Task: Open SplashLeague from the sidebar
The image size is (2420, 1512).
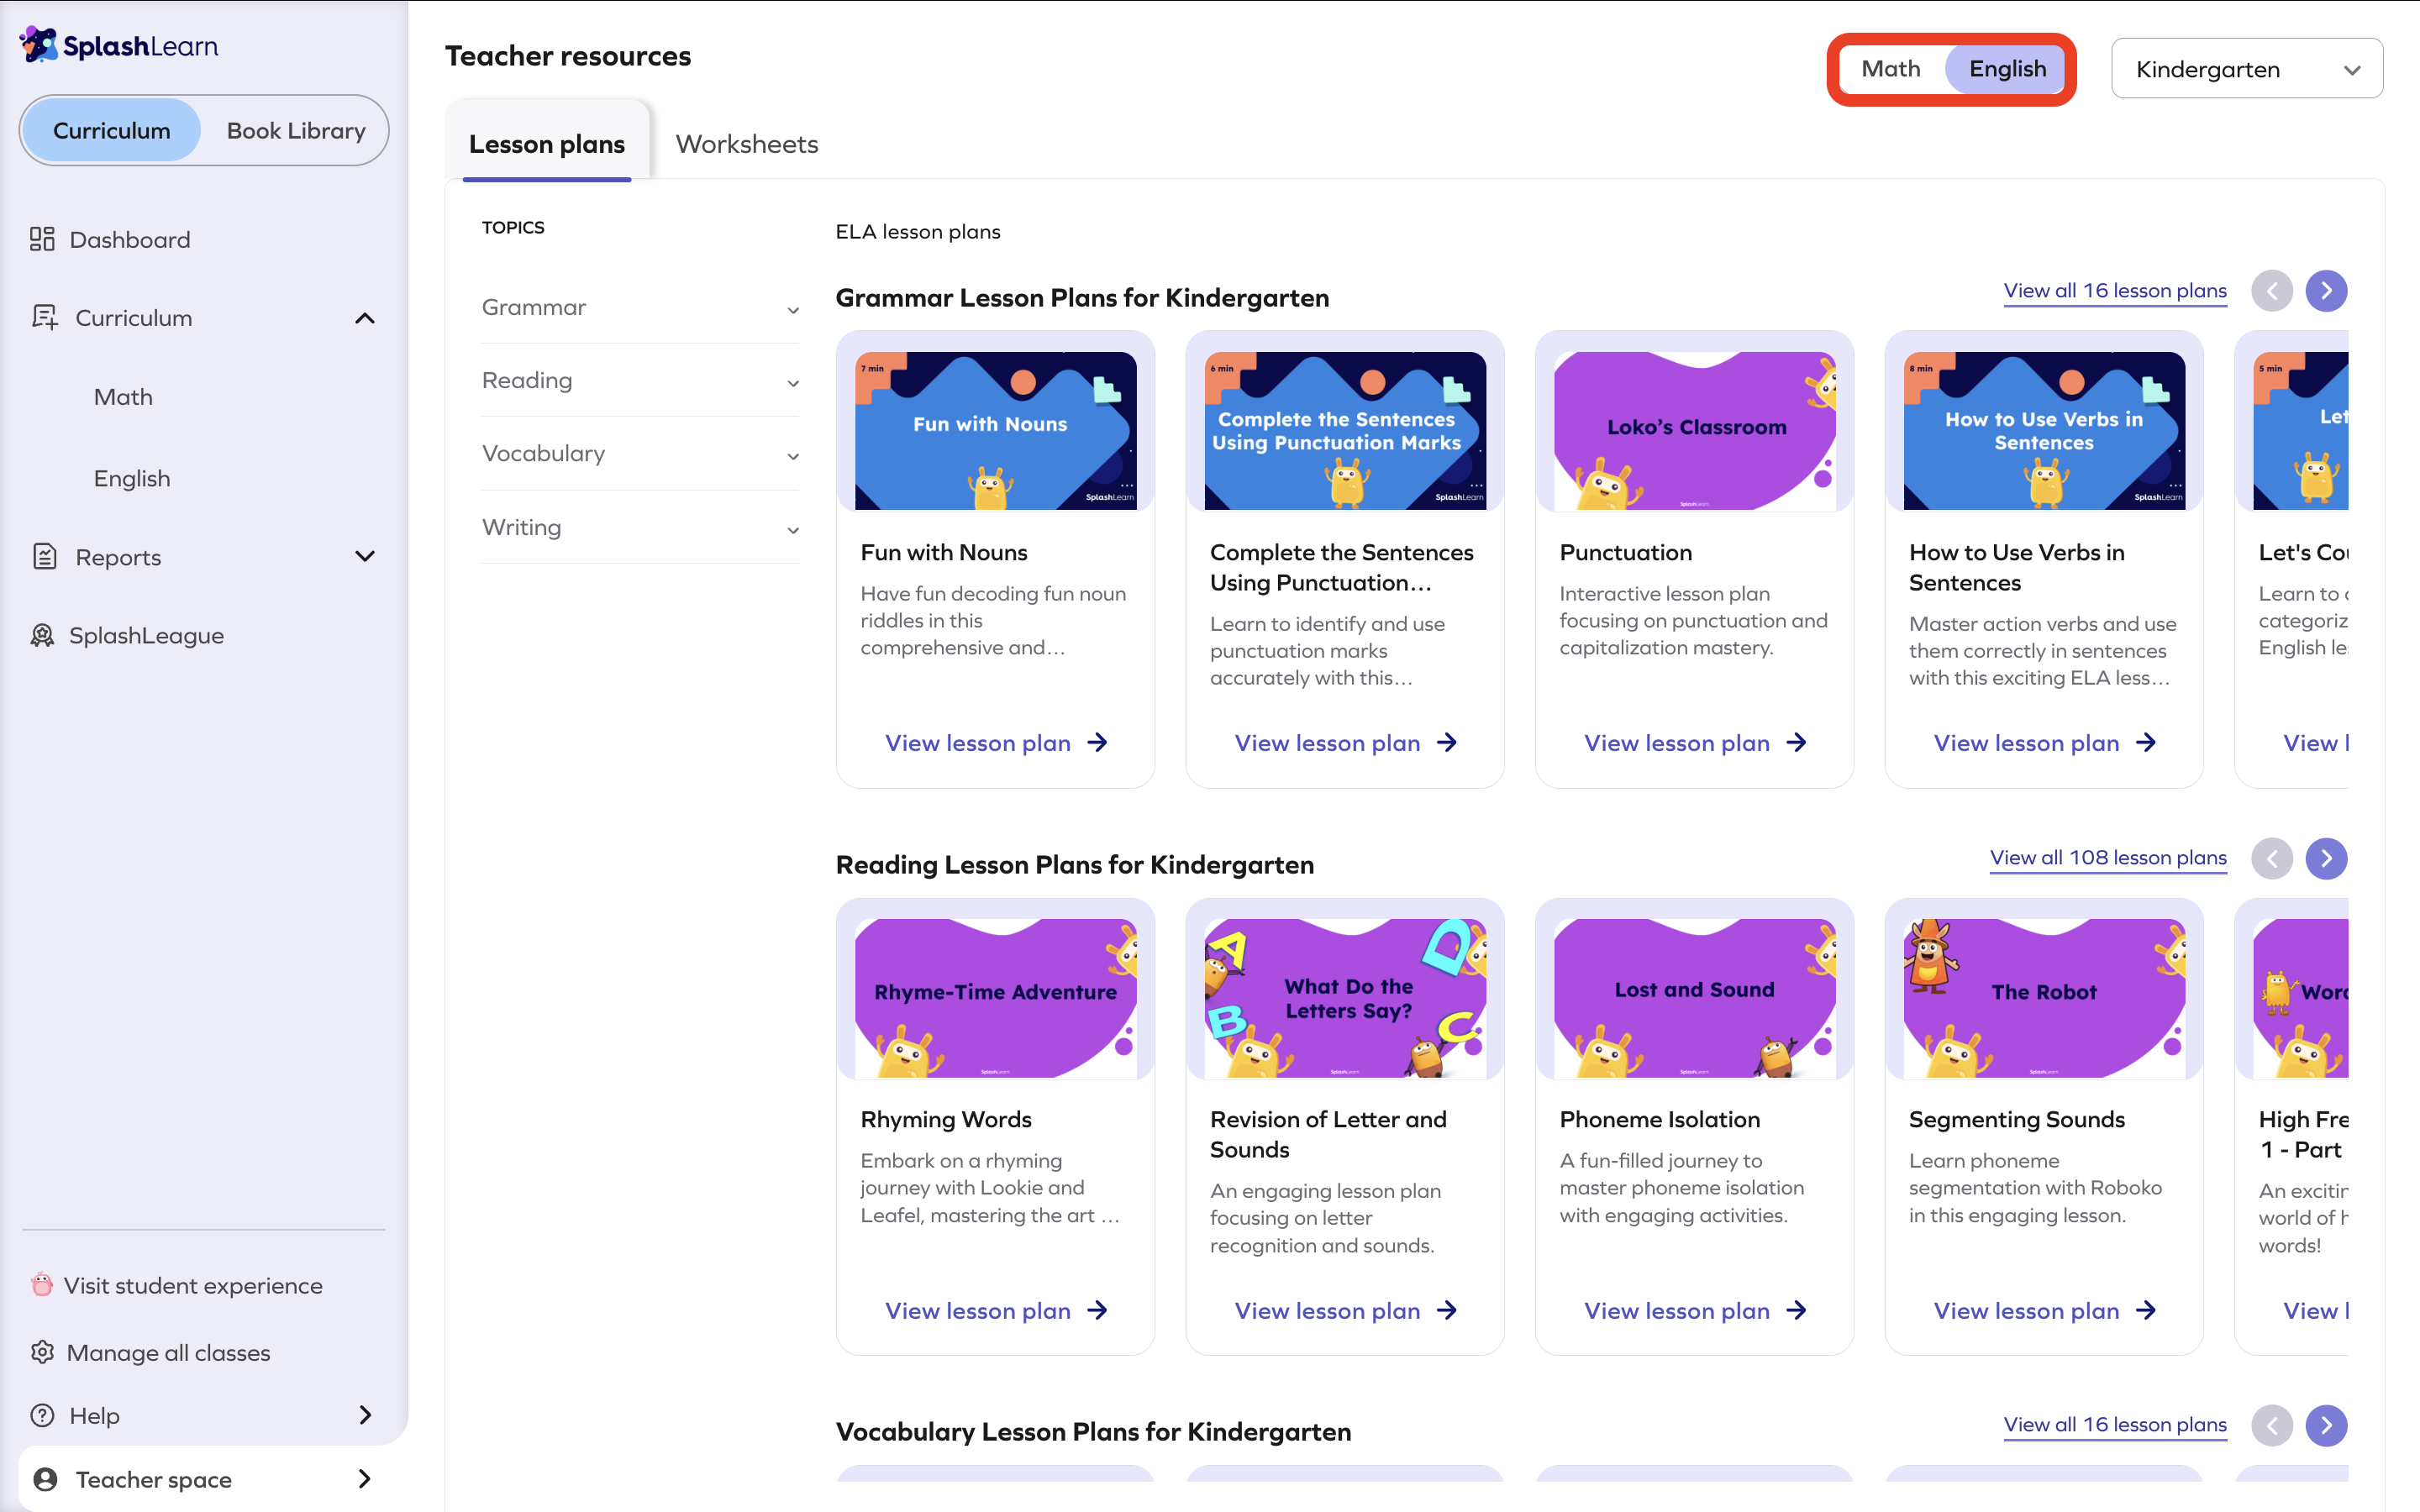Action: tap(146, 635)
